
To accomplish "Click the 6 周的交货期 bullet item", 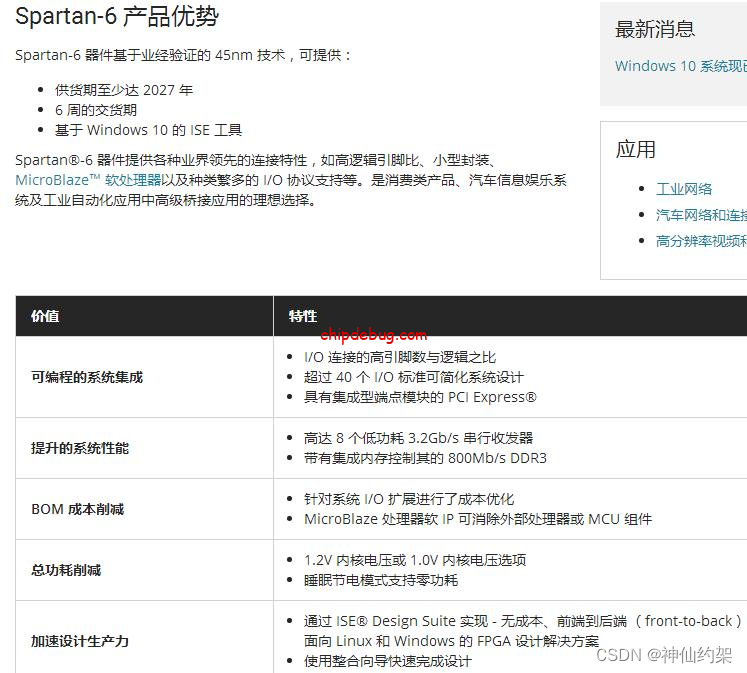I will [x=96, y=110].
